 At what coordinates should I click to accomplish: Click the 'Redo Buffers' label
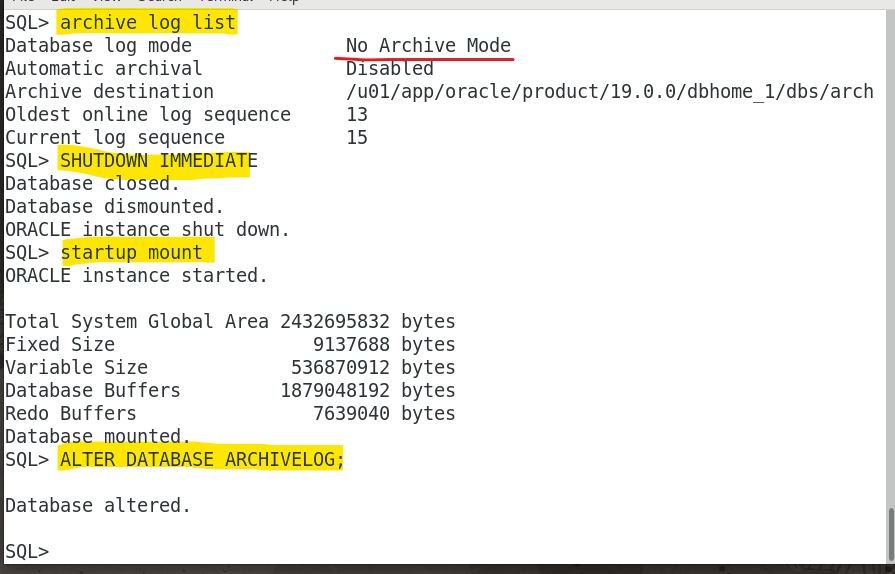71,413
